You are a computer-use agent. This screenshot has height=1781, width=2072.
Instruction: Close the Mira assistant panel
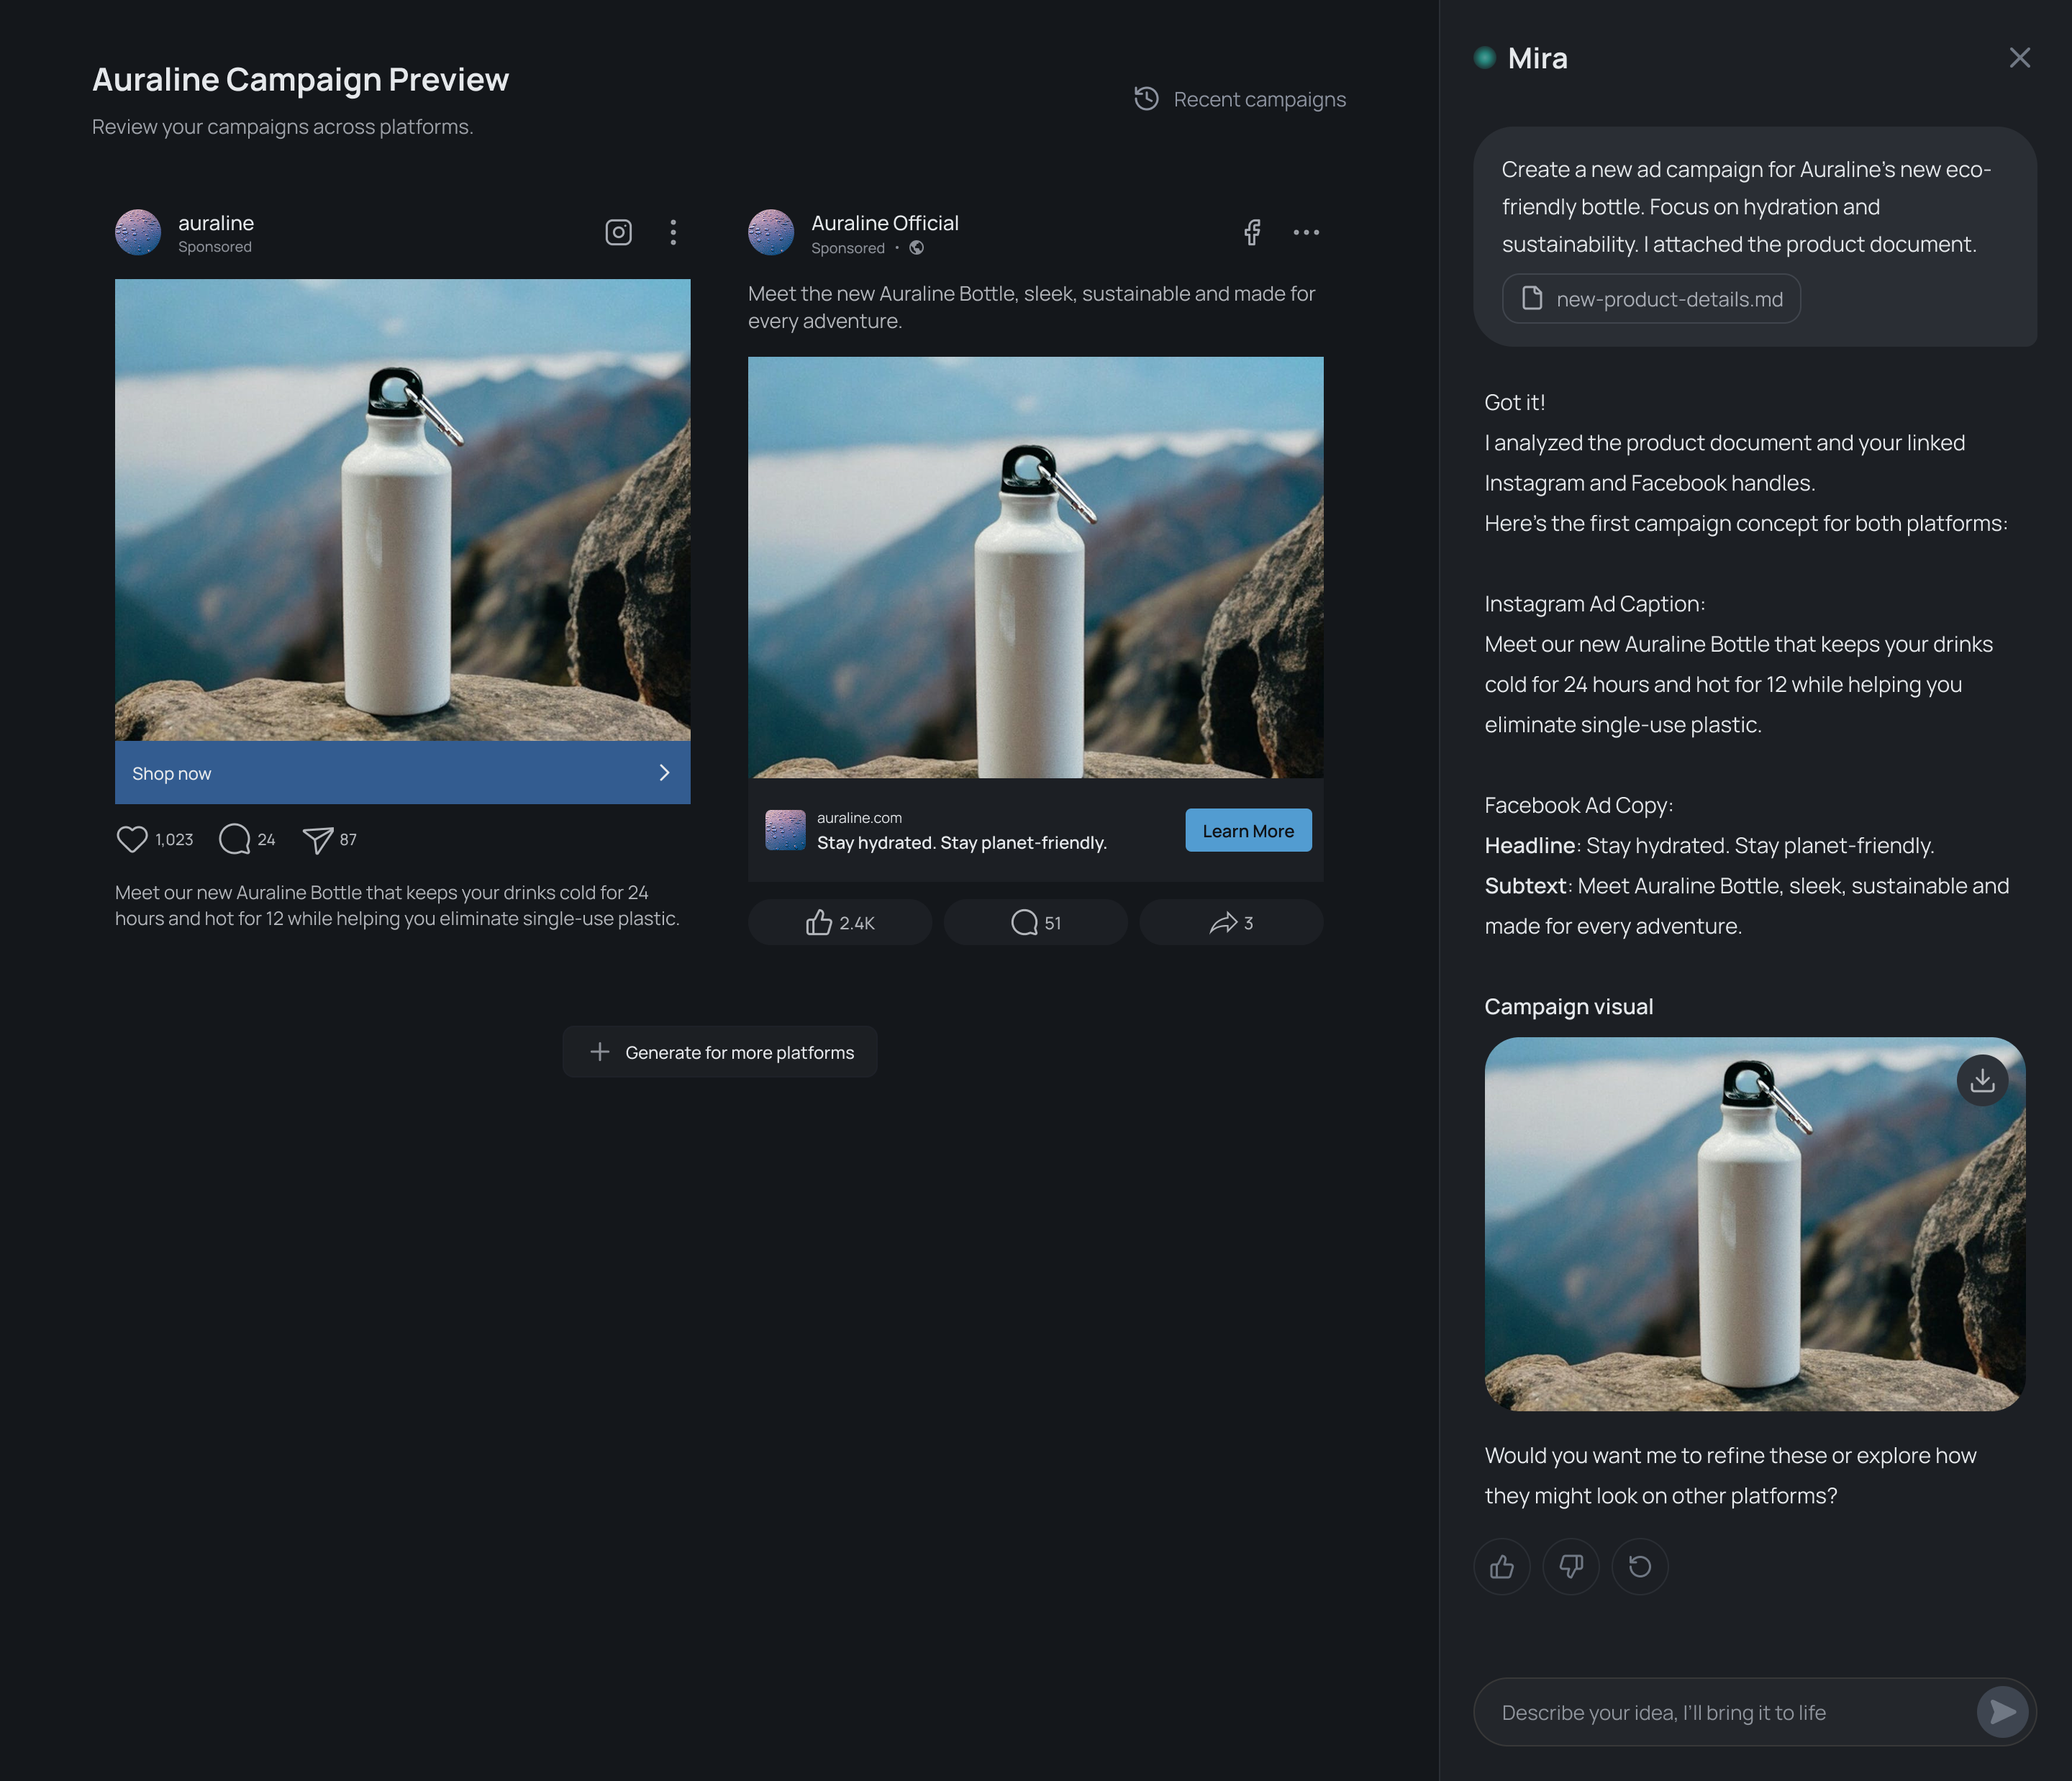tap(2020, 57)
